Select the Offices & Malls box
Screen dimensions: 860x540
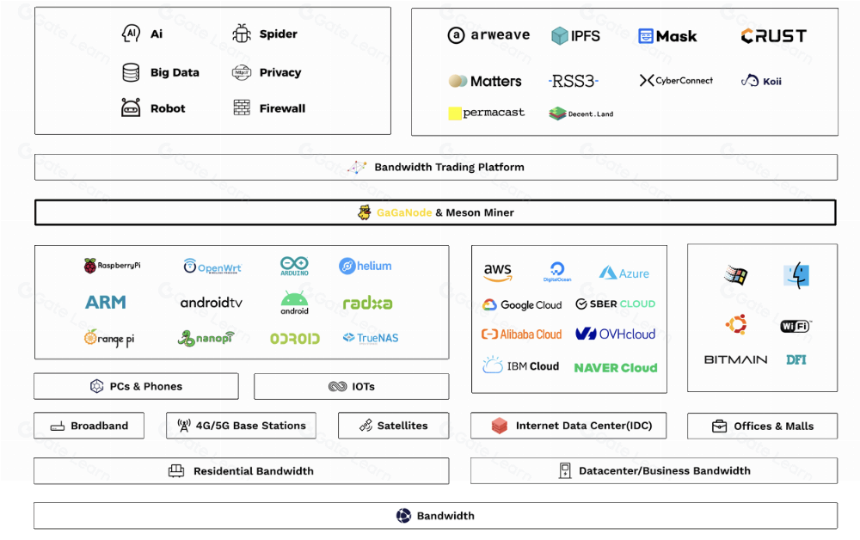pos(762,427)
